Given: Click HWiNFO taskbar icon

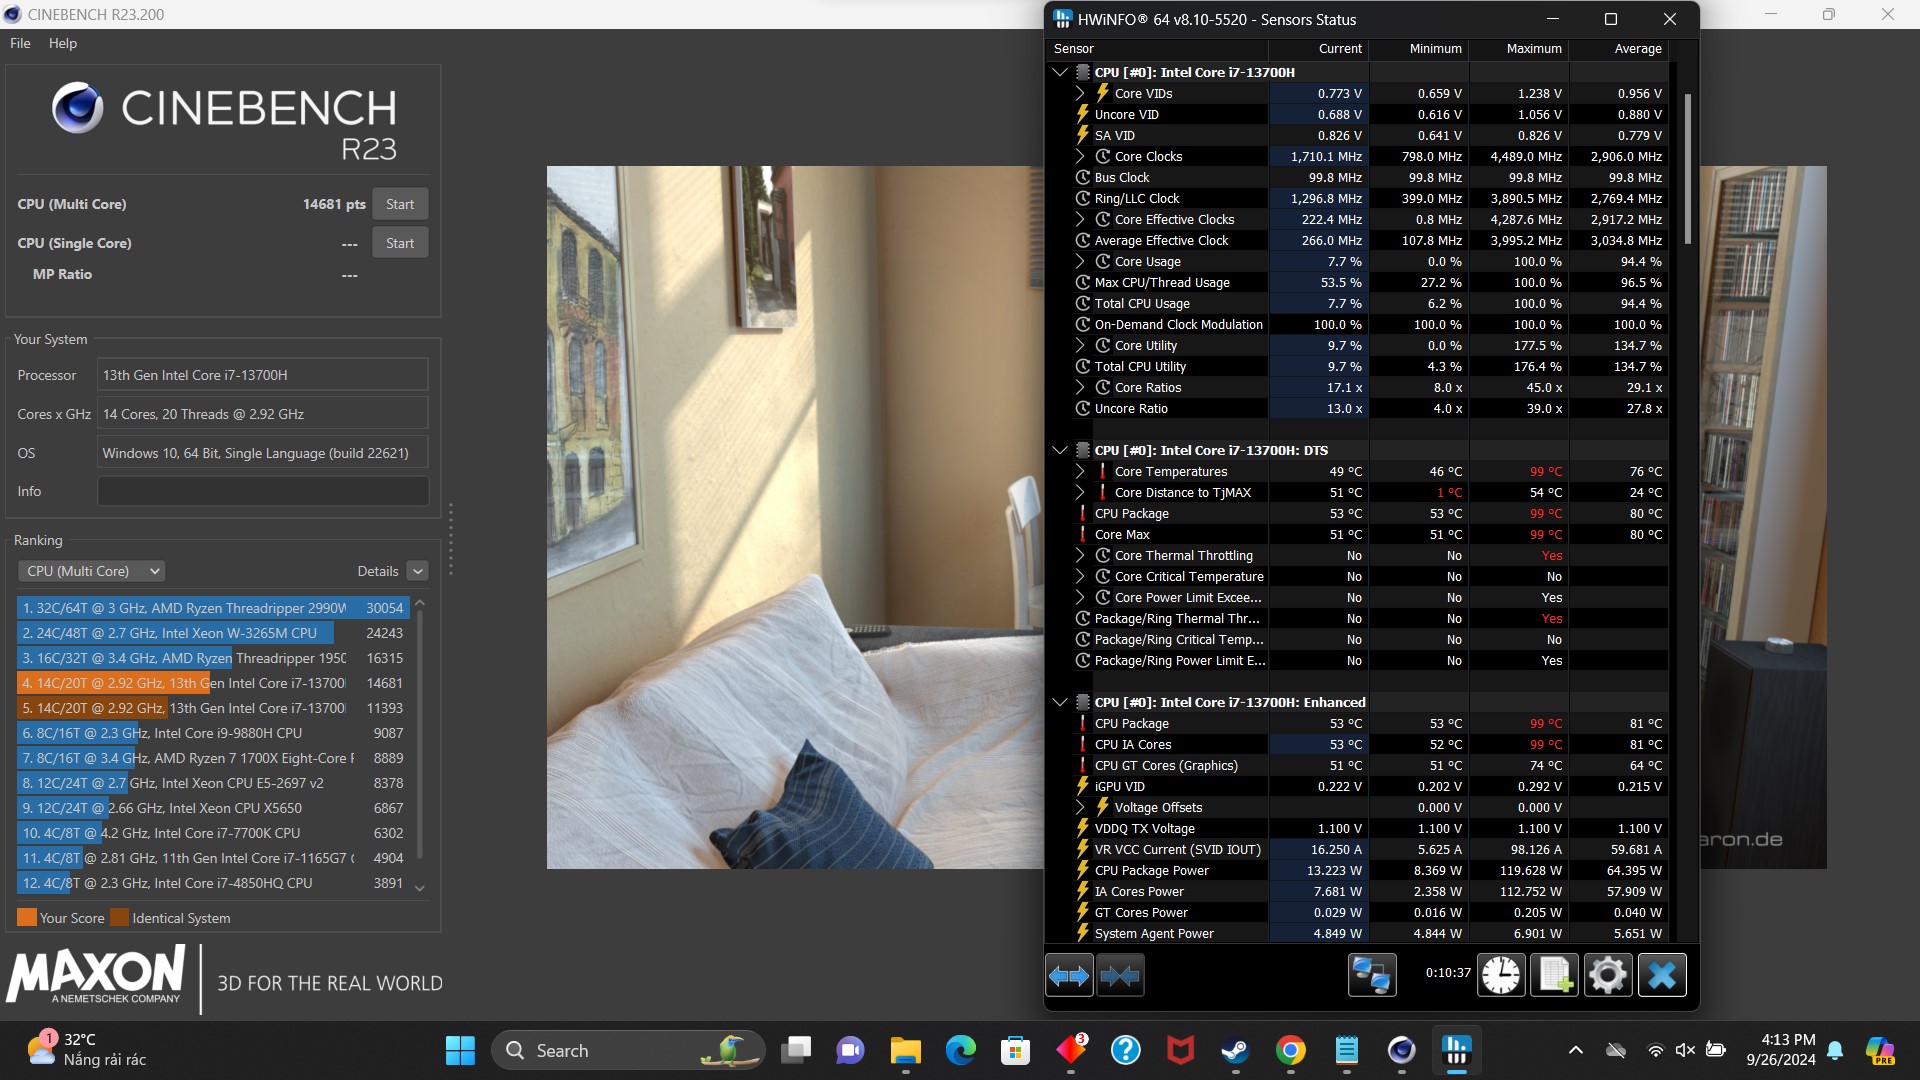Looking at the screenshot, I should pos(1456,1050).
